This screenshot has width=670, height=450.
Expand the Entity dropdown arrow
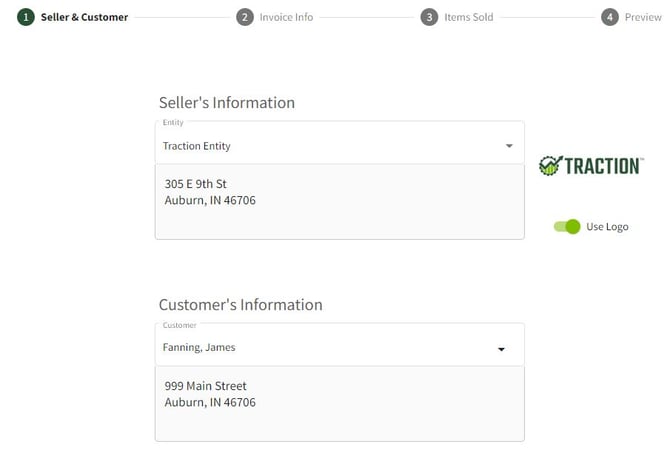(x=509, y=146)
